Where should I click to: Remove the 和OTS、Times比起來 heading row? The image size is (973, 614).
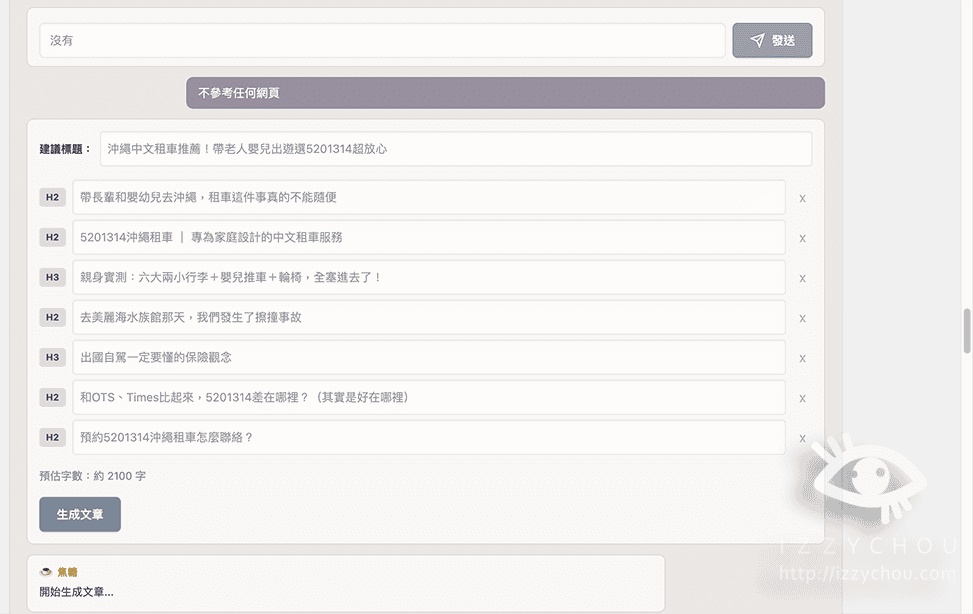tap(802, 399)
